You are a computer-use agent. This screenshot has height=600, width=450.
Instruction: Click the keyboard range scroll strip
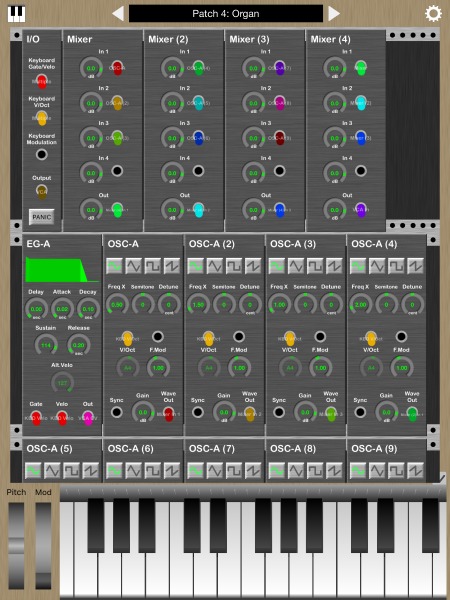coord(255,493)
